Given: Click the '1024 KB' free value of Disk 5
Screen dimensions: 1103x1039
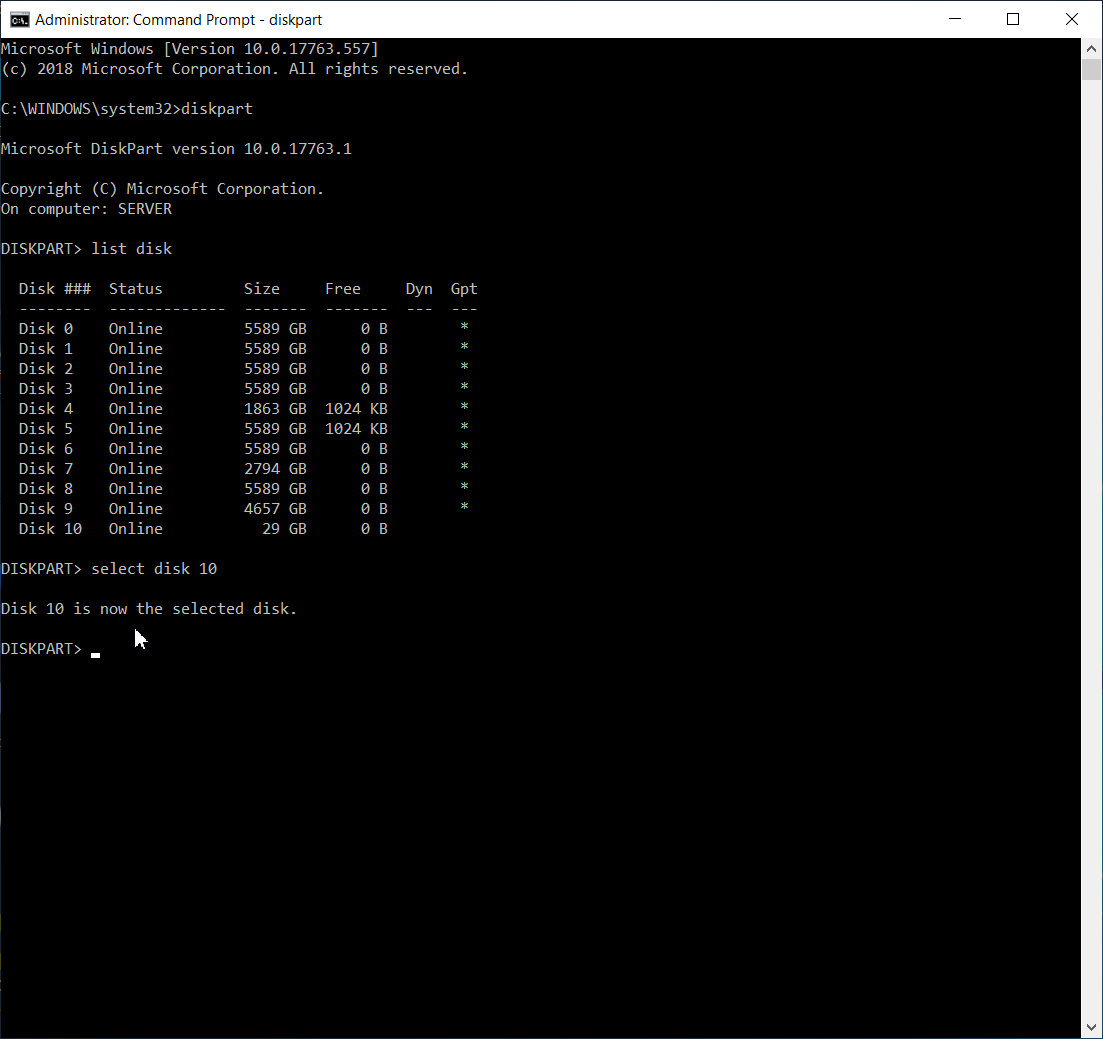Looking at the screenshot, I should click(356, 429).
